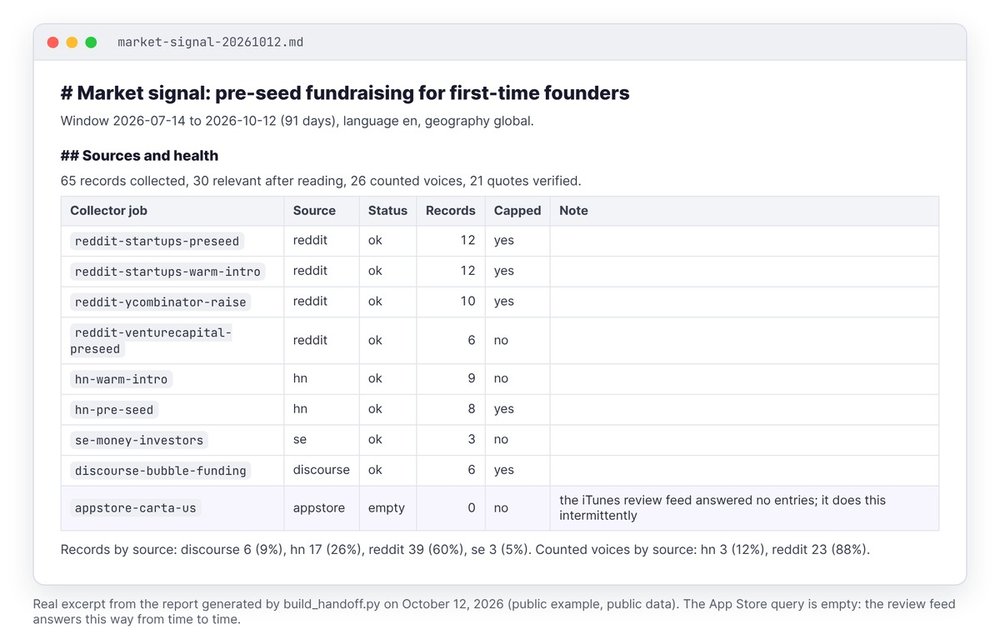Screen dimensions: 1000x634
Task: Select the se-money-investors job code
Action: click(139, 440)
